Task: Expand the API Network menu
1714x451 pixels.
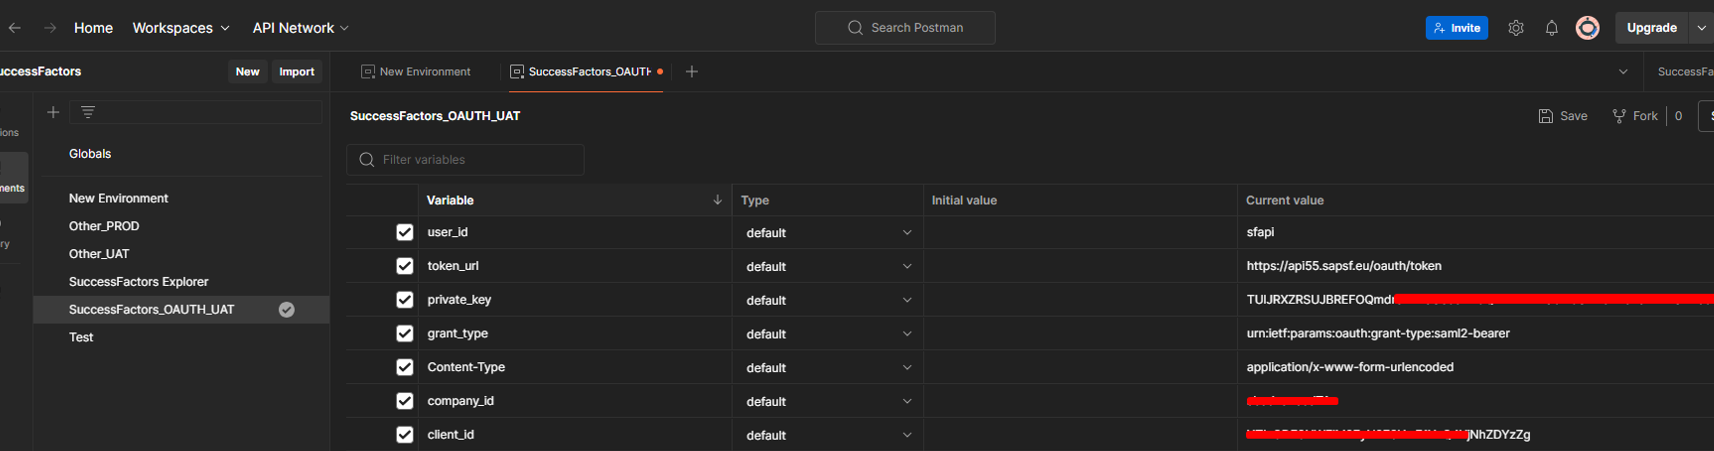Action: (x=301, y=28)
